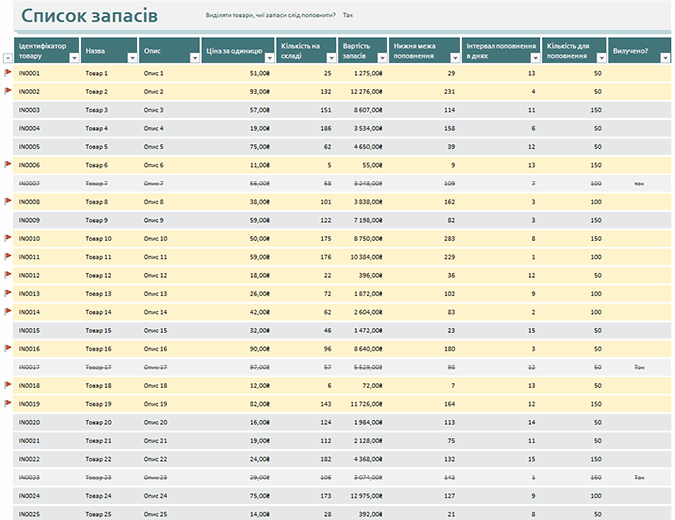Select the flag marker on row IN0019
Image resolution: width=675 pixels, height=520 pixels.
pos(8,403)
